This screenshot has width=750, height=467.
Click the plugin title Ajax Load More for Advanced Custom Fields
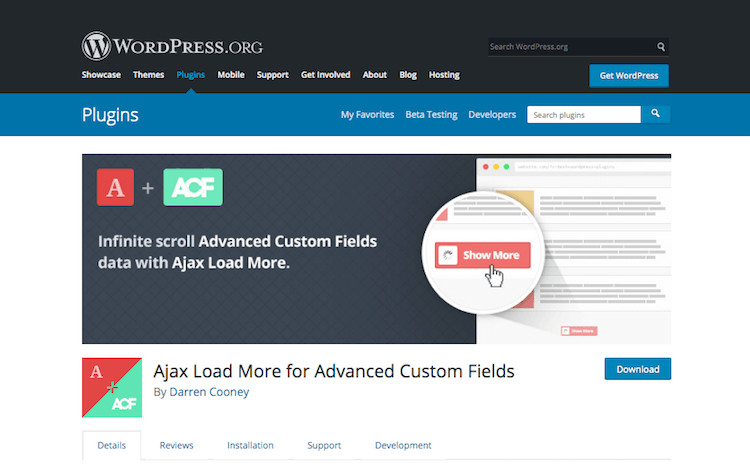[x=334, y=371]
